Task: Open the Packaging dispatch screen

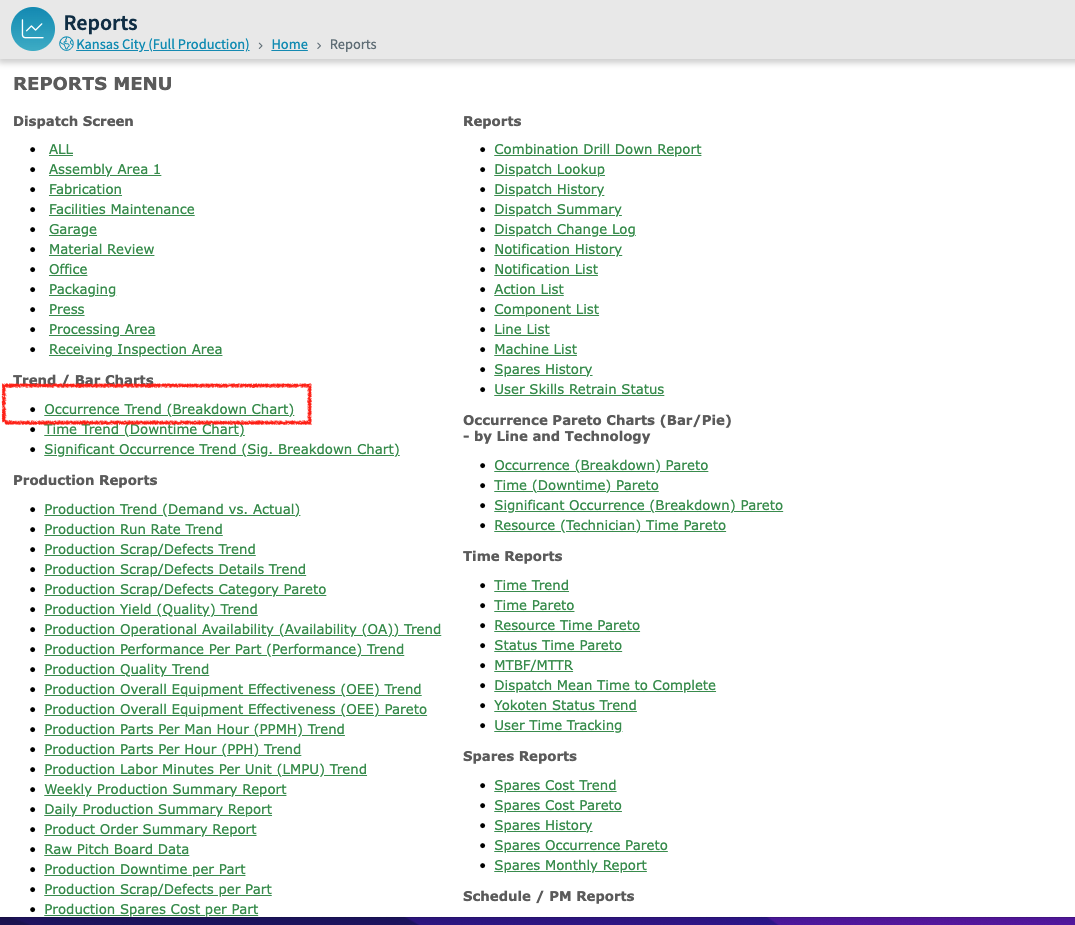Action: (x=82, y=289)
